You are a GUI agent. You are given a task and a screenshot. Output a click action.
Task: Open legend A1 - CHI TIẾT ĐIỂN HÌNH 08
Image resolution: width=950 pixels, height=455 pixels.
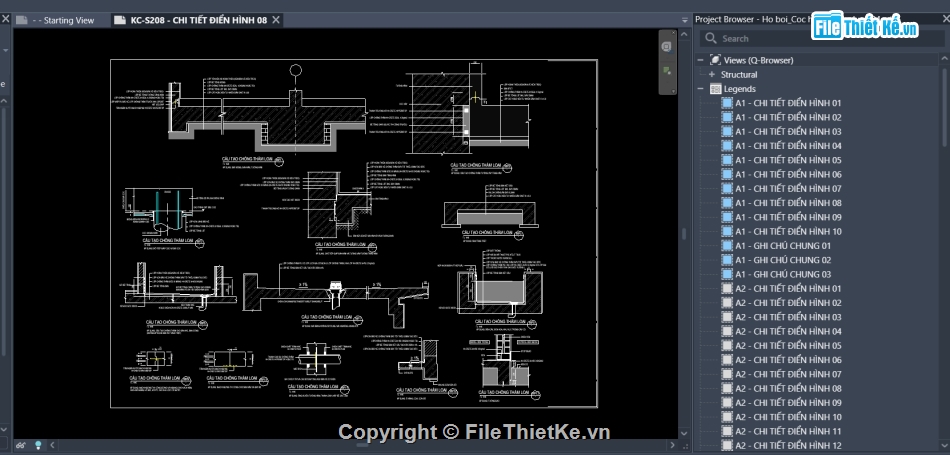point(787,203)
